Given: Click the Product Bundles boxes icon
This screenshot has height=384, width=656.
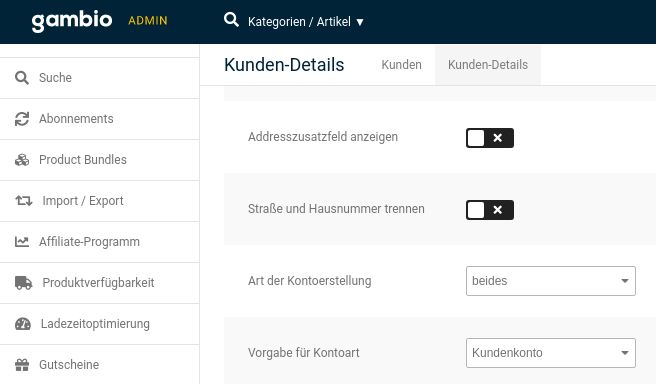Looking at the screenshot, I should coord(22,160).
